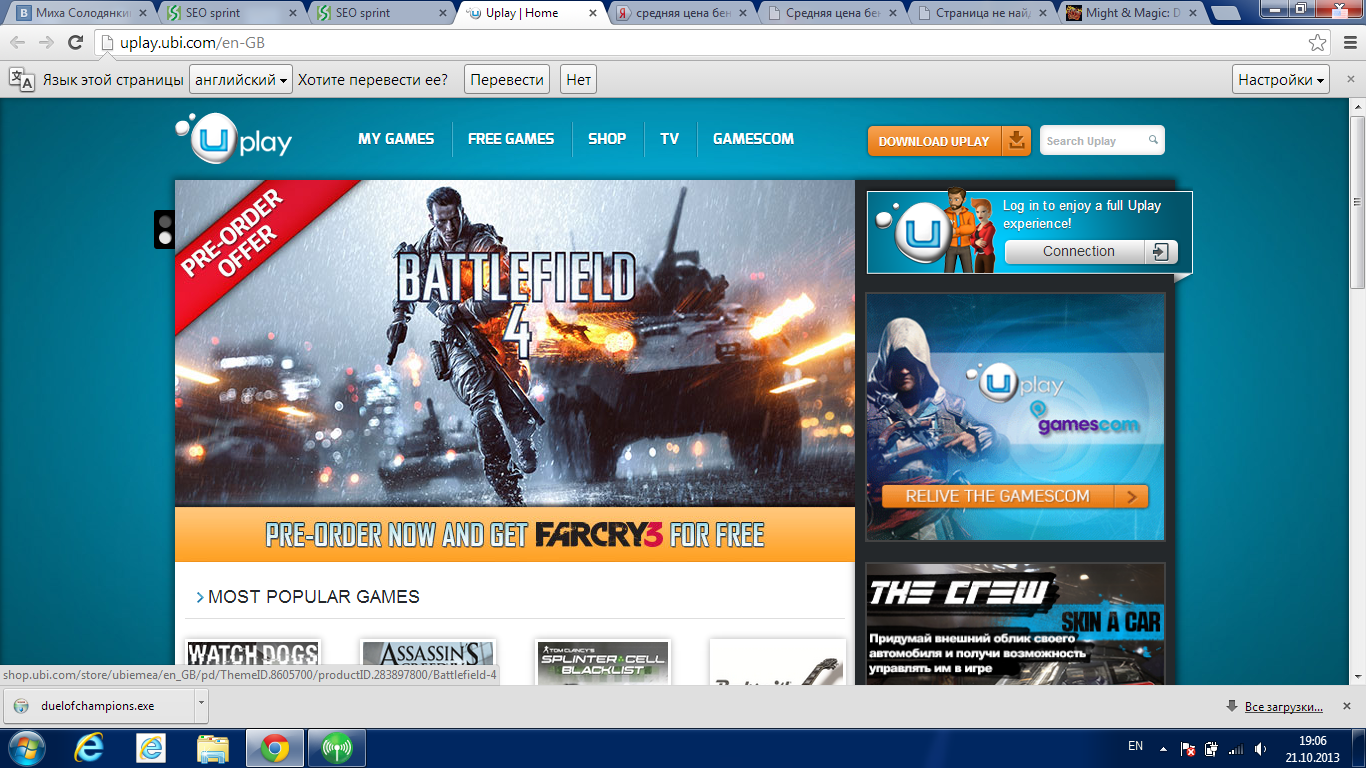Click the MOST POPULAR GAMES heading
The image size is (1366, 768).
point(314,597)
